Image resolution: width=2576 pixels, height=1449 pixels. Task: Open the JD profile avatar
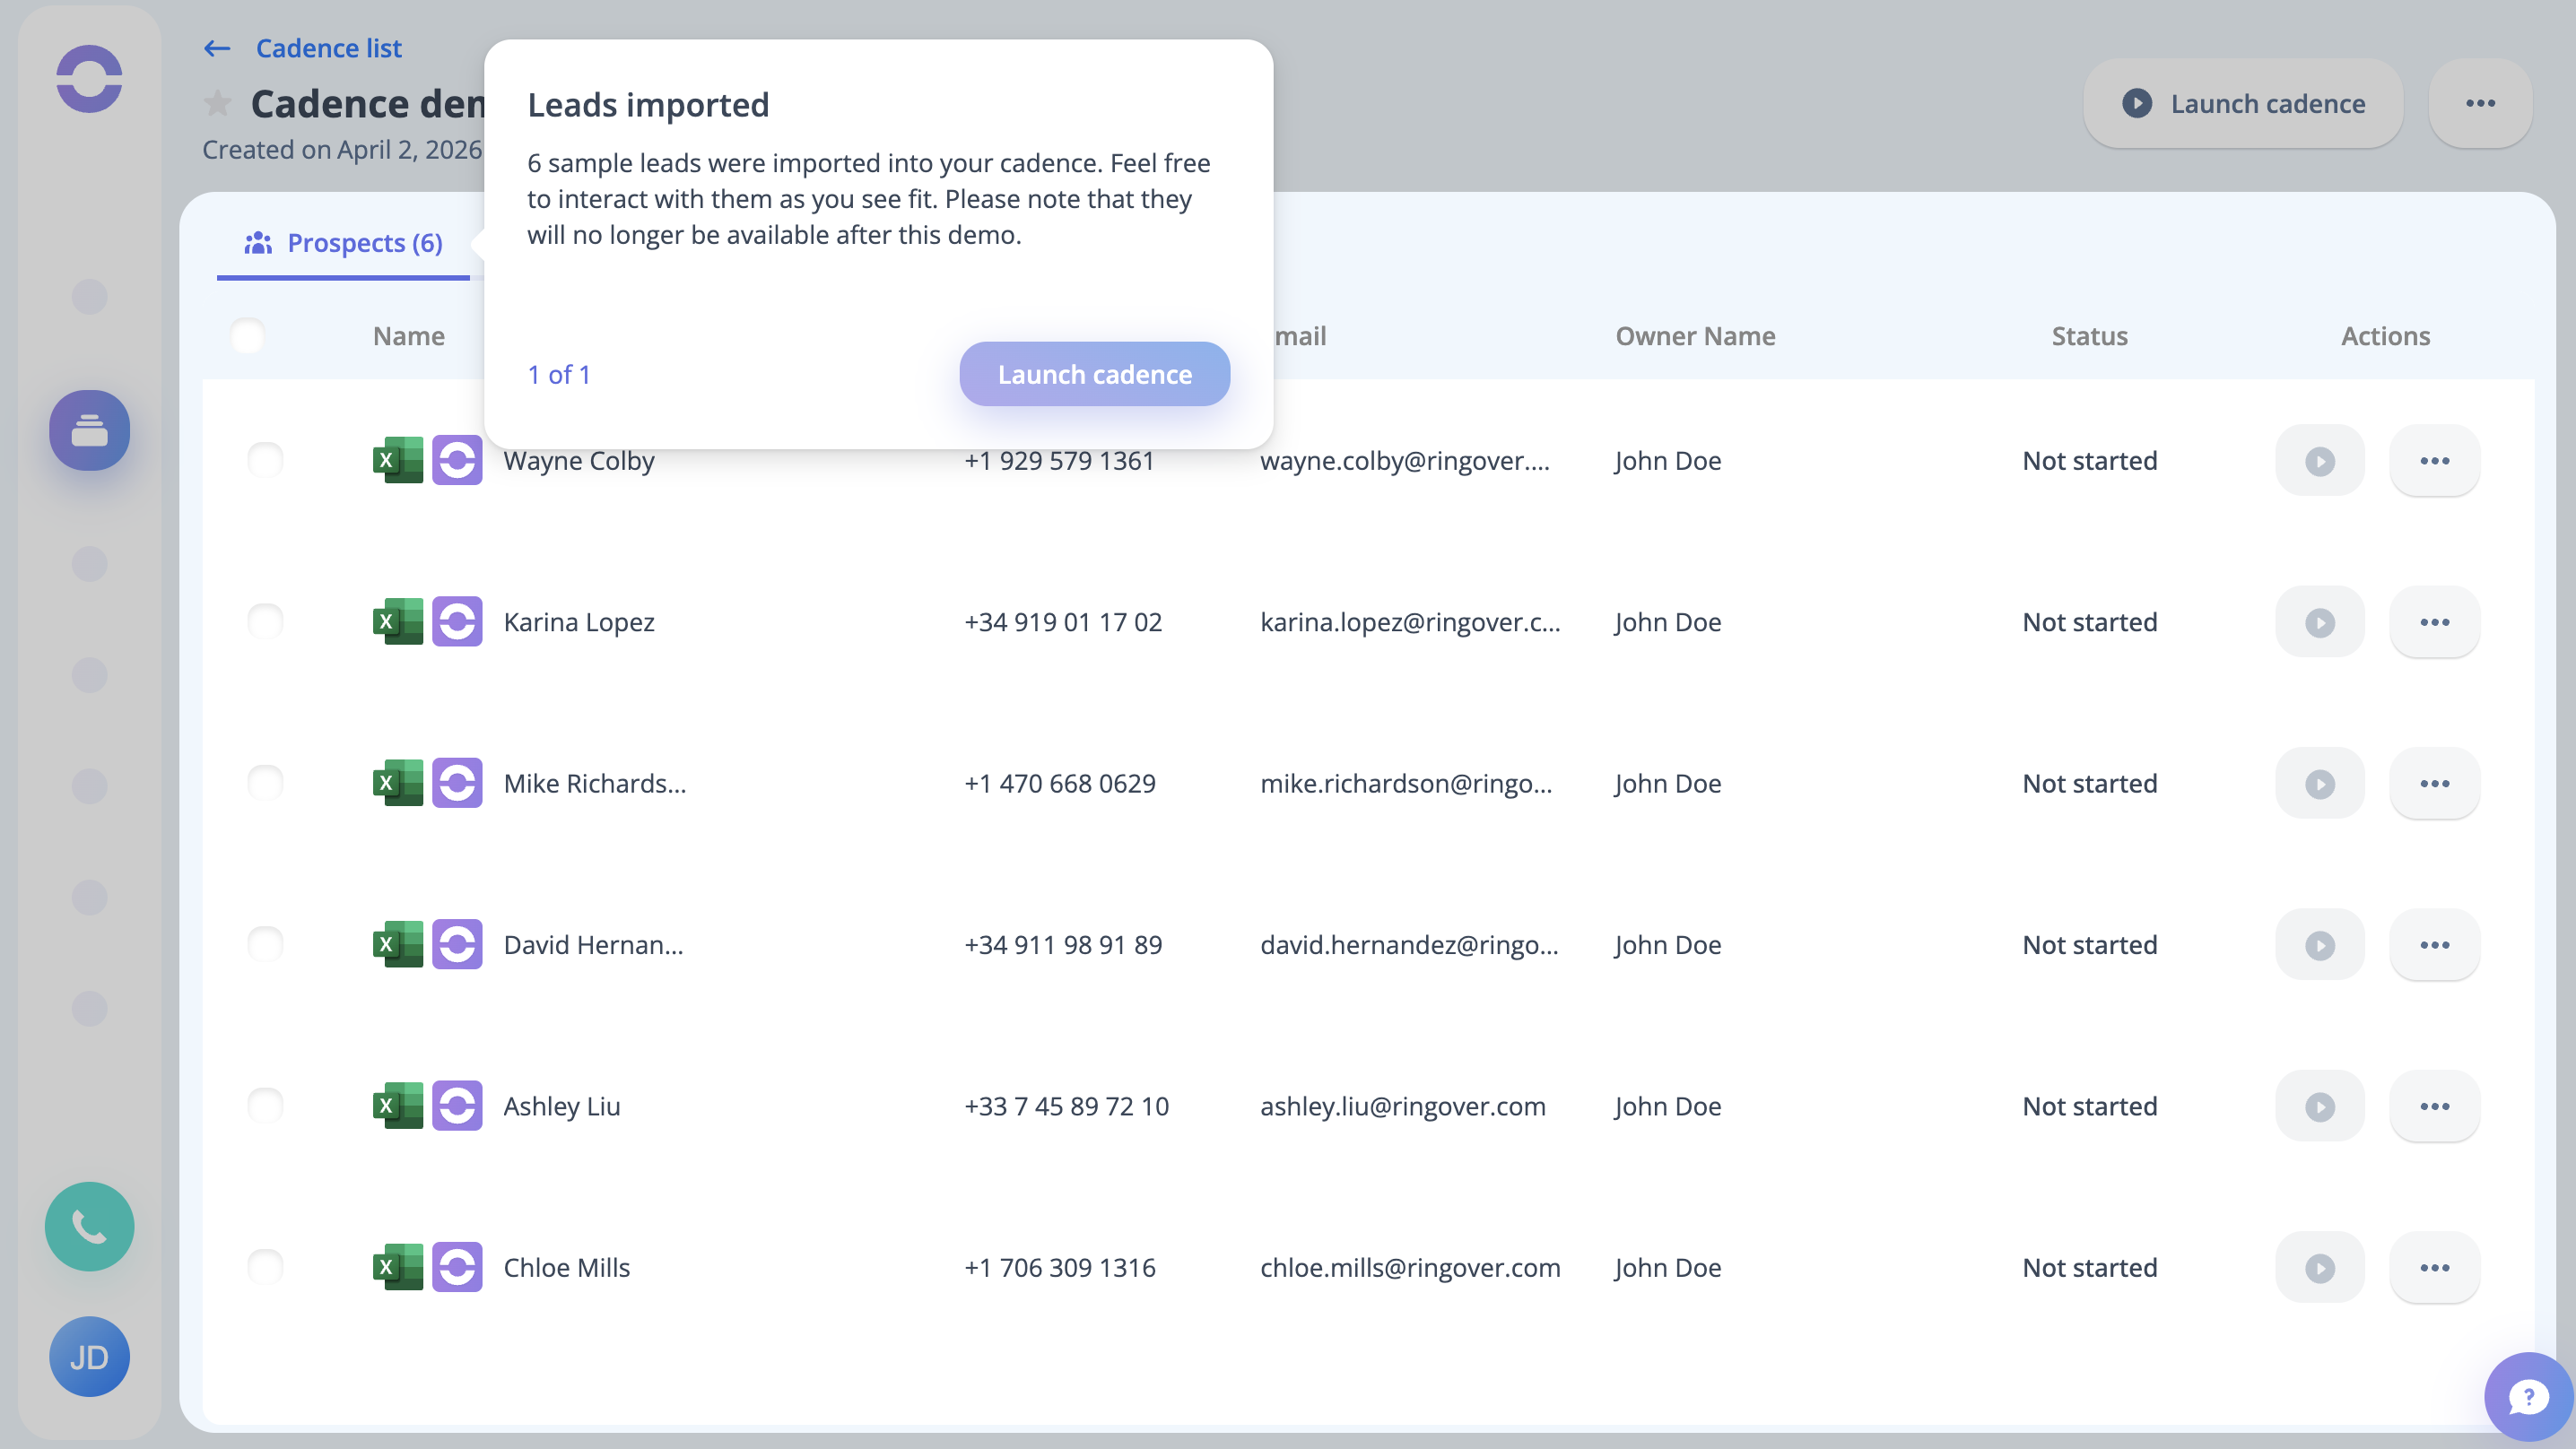coord(89,1357)
